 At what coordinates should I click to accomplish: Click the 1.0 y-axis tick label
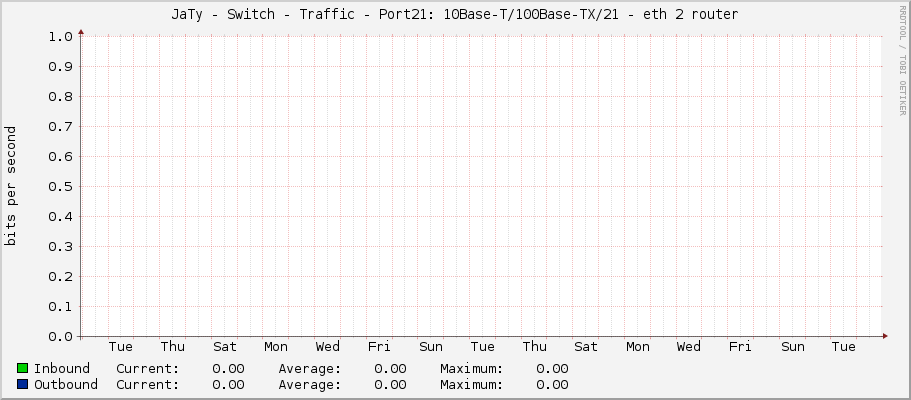[x=60, y=37]
